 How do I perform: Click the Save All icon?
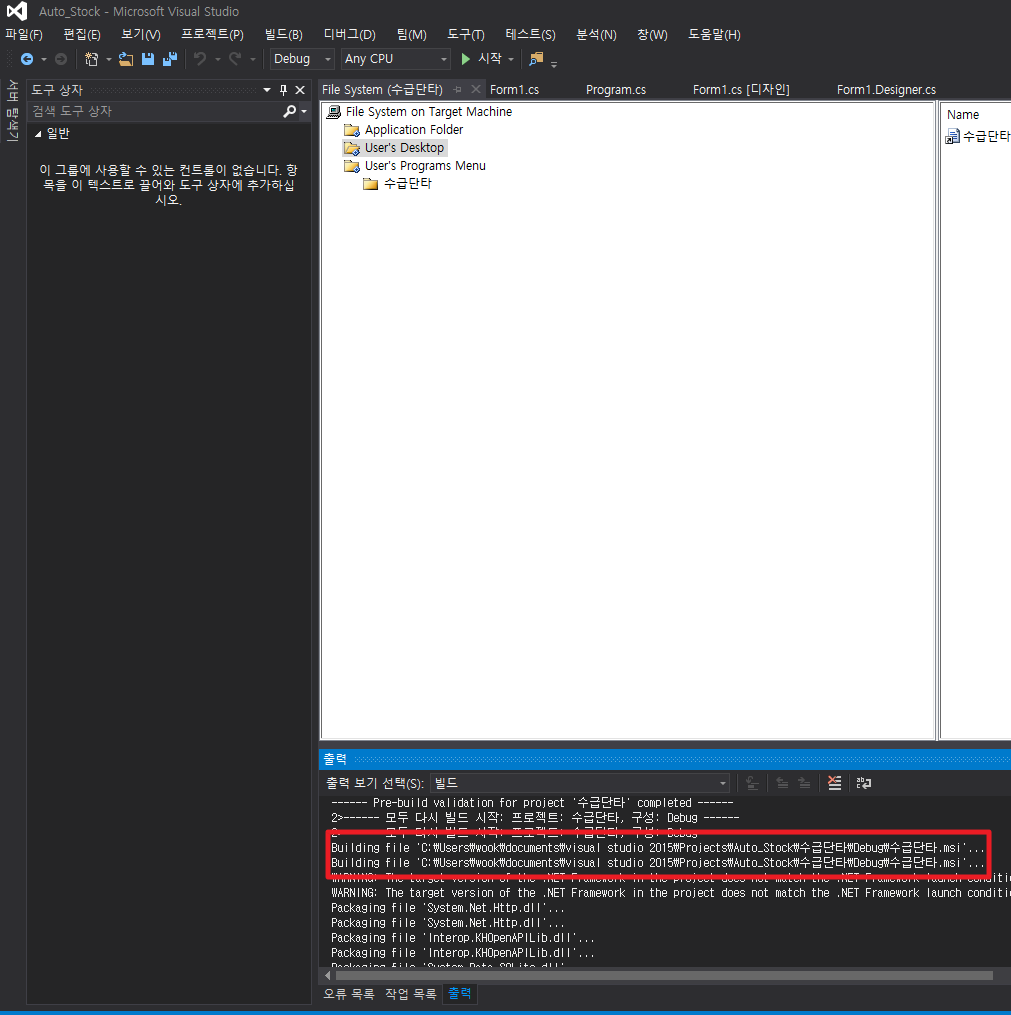pos(170,59)
